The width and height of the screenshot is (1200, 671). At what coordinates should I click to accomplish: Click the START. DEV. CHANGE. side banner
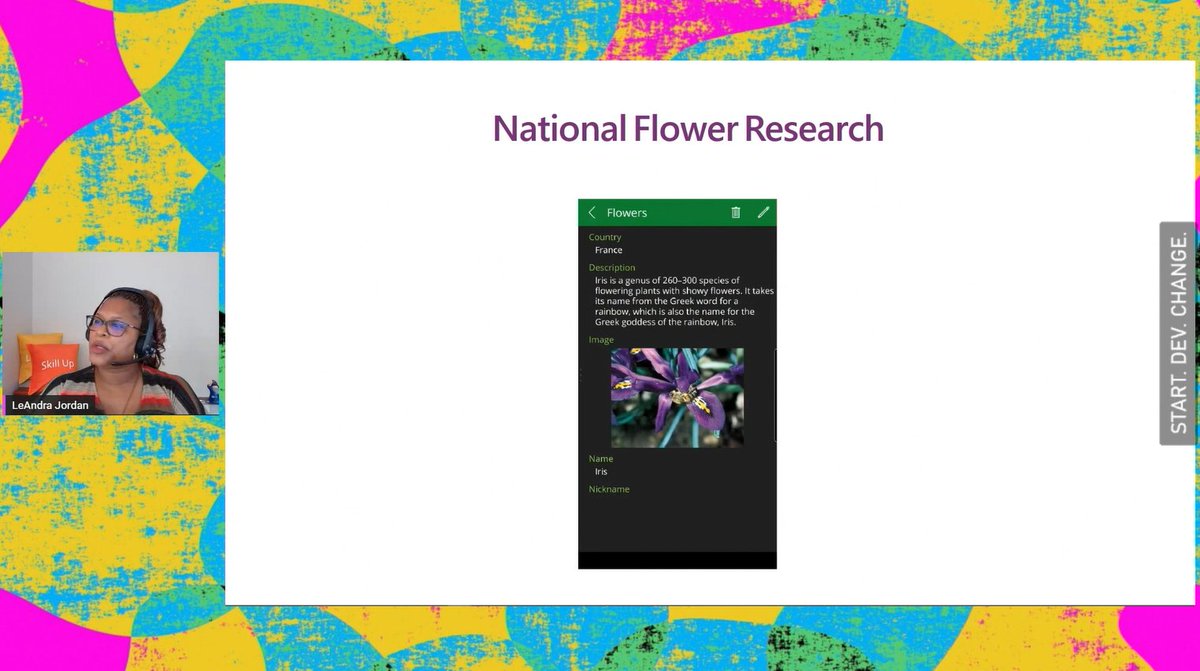coord(1179,333)
